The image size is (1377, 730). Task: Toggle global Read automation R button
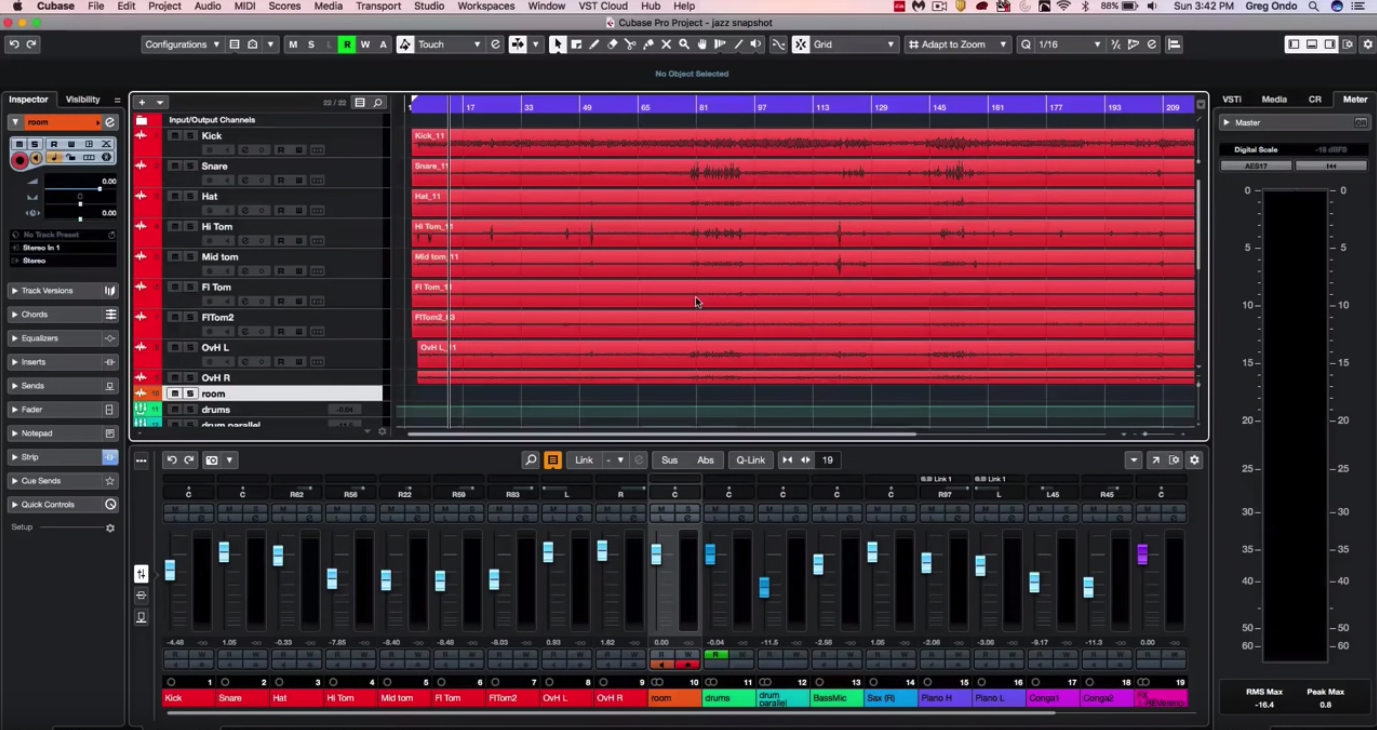pyautogui.click(x=347, y=44)
